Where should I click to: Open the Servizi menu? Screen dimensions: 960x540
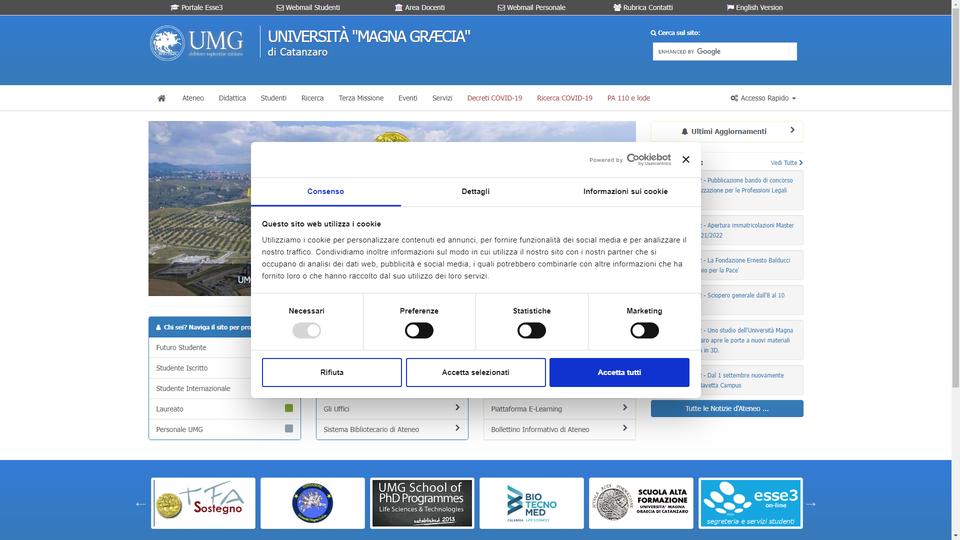click(x=442, y=98)
